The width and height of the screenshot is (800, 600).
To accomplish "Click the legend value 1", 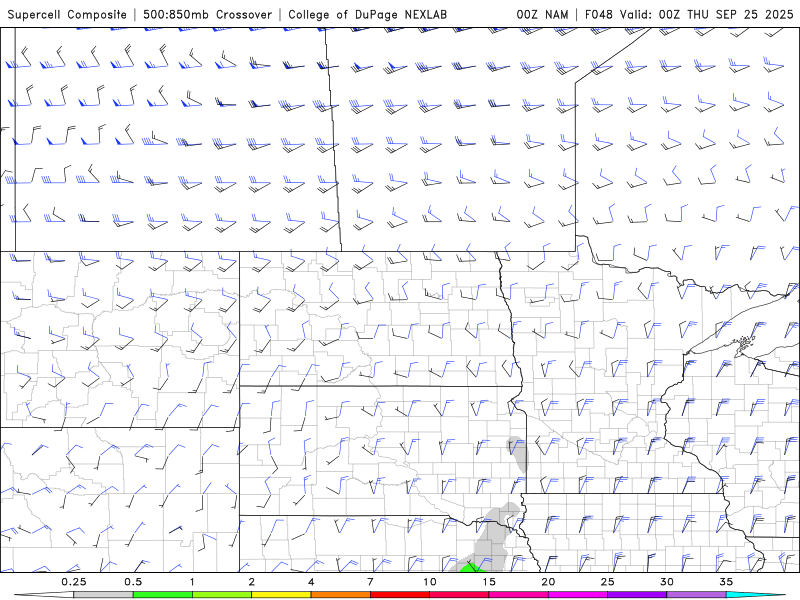I will [192, 582].
